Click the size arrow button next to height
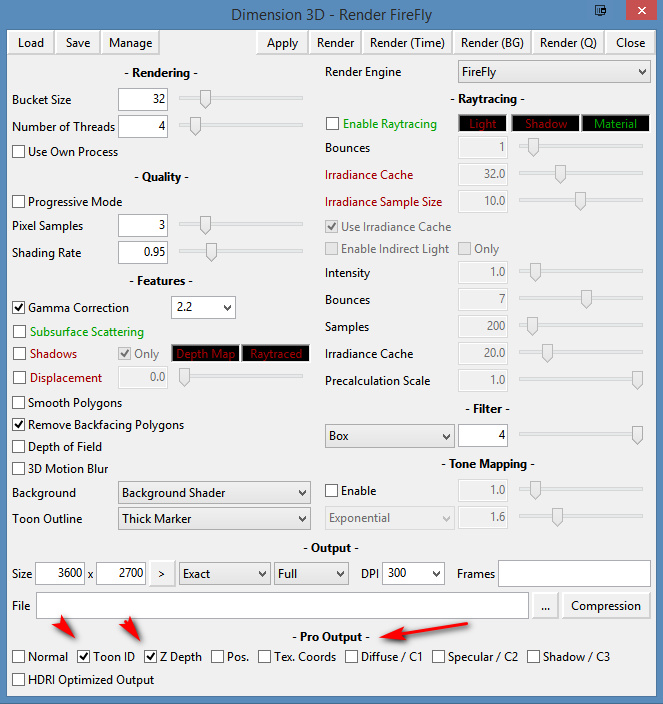Screen dimensions: 663x704 (162, 574)
